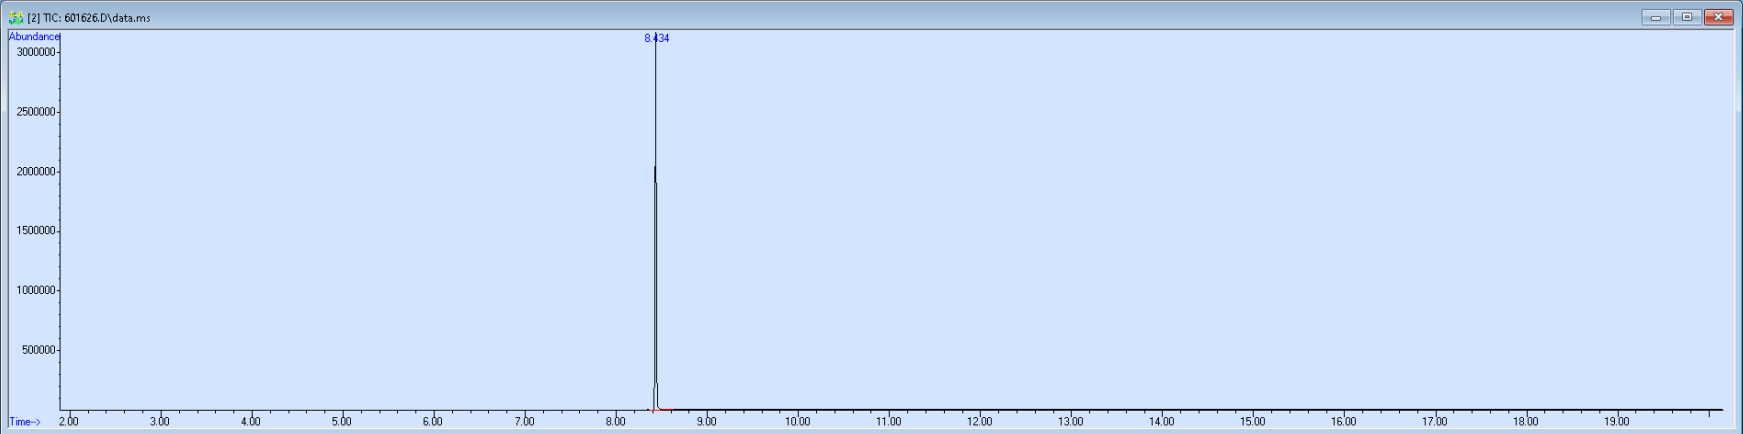This screenshot has width=1743, height=434.
Task: Click the 500000 abundance tick label
Action: 39,351
